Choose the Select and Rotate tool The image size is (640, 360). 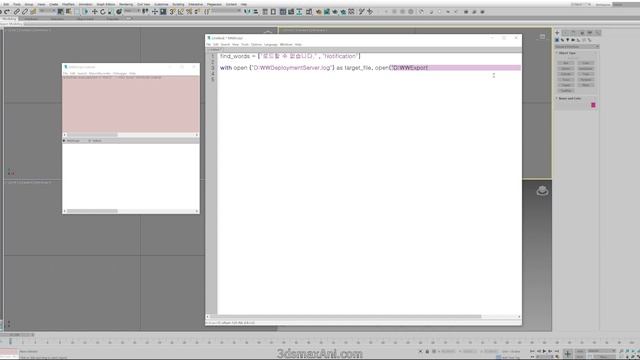[103, 12]
